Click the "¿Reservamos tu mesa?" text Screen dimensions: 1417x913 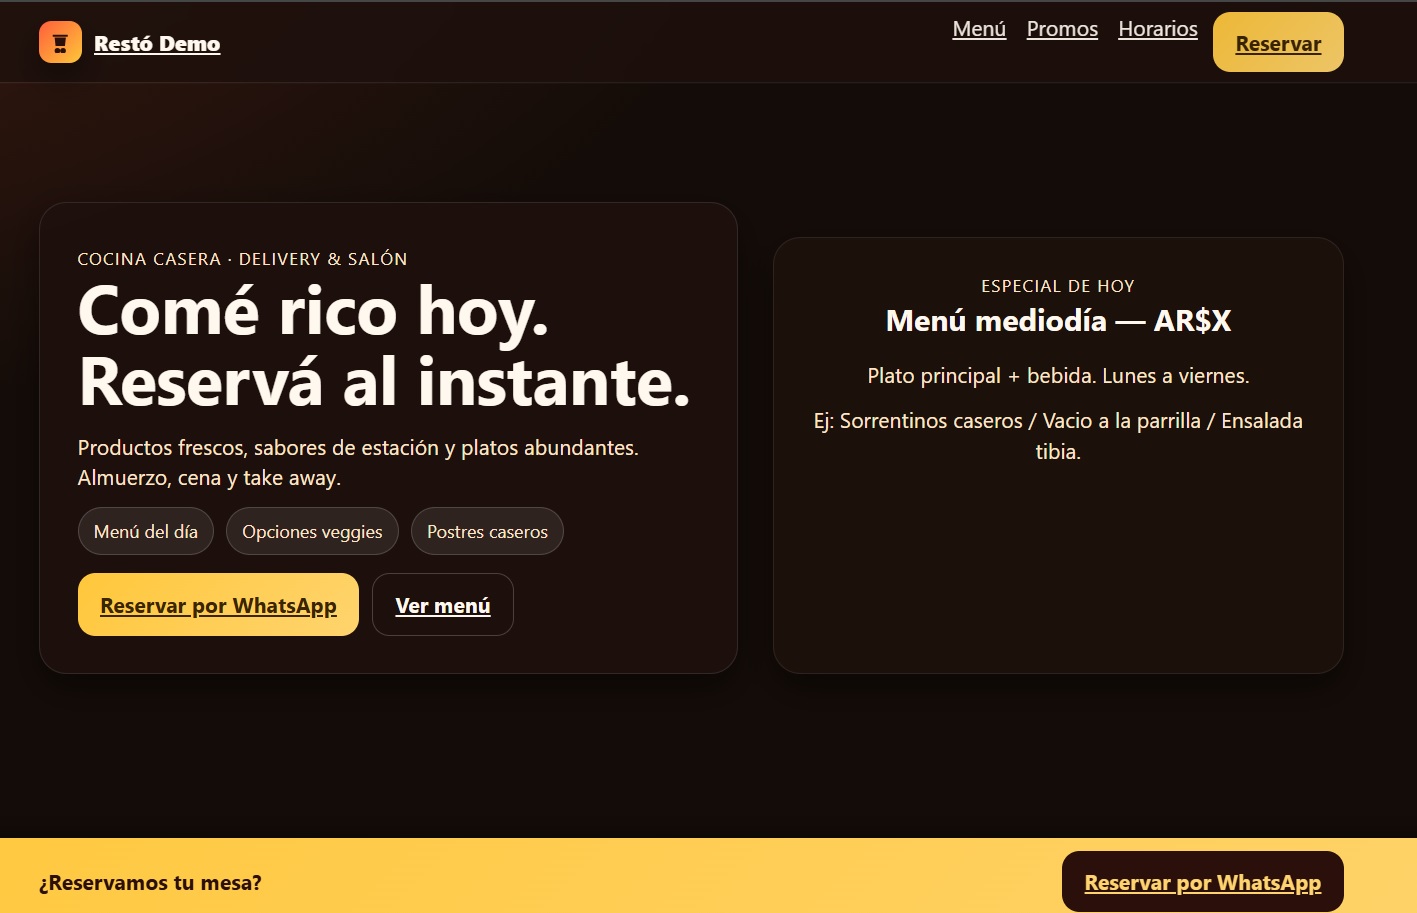tap(149, 882)
